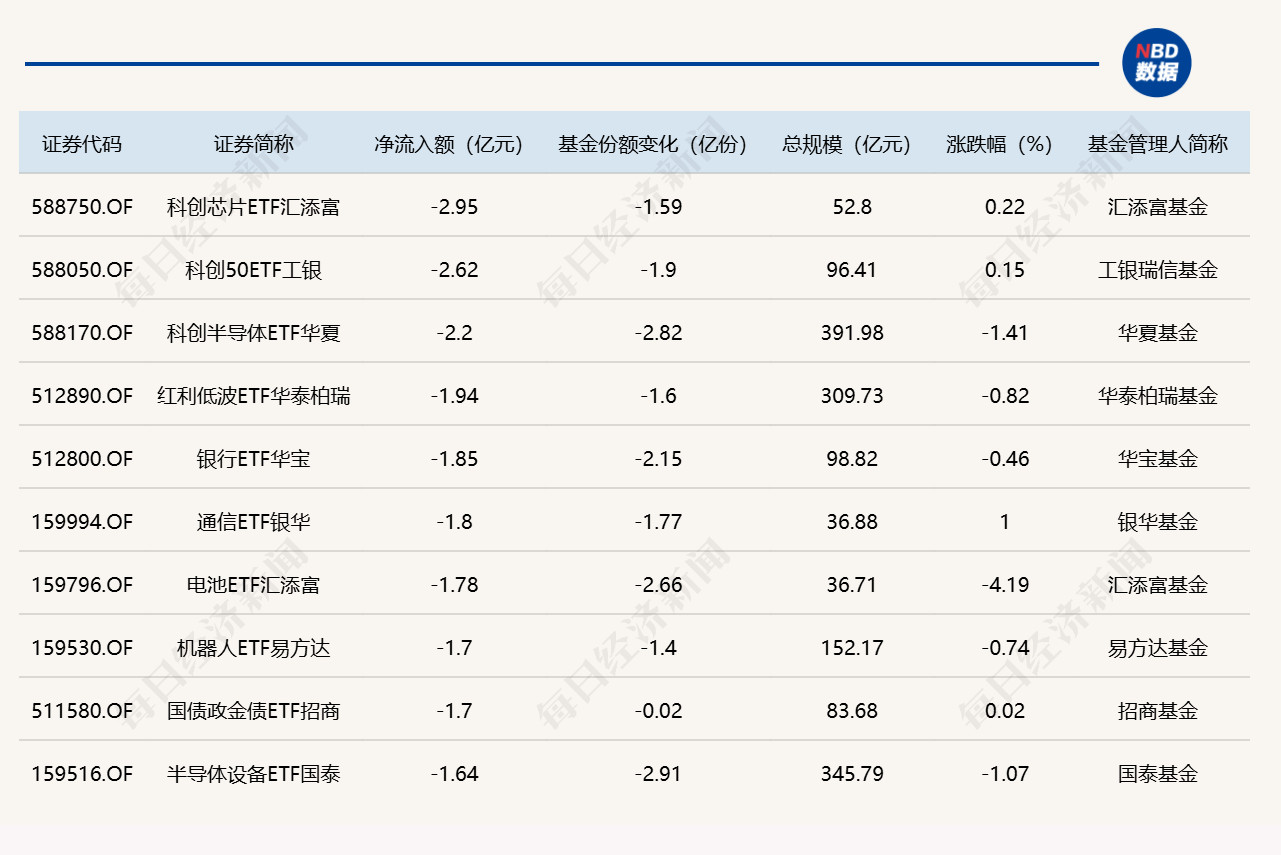Click the total size value 391.98
Screen dimensions: 1281x855
(852, 333)
